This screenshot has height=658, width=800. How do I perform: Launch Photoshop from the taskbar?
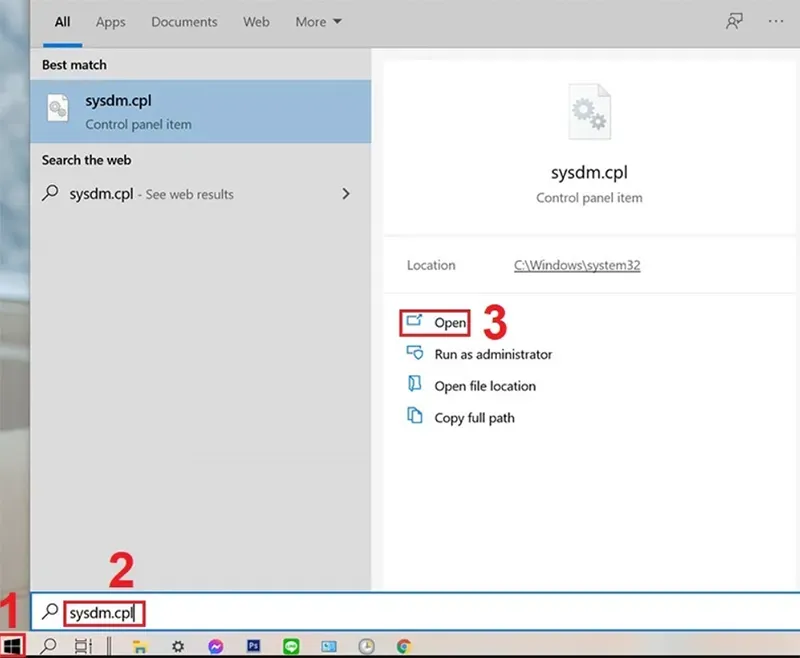(253, 646)
